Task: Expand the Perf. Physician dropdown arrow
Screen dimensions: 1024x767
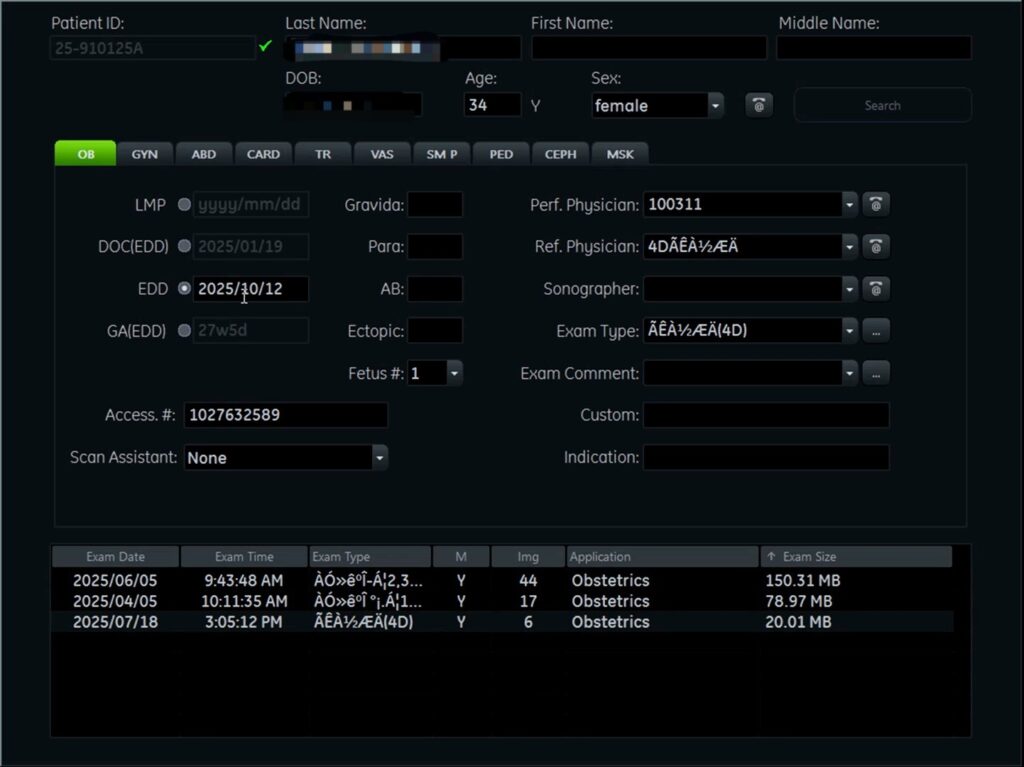Action: point(850,204)
